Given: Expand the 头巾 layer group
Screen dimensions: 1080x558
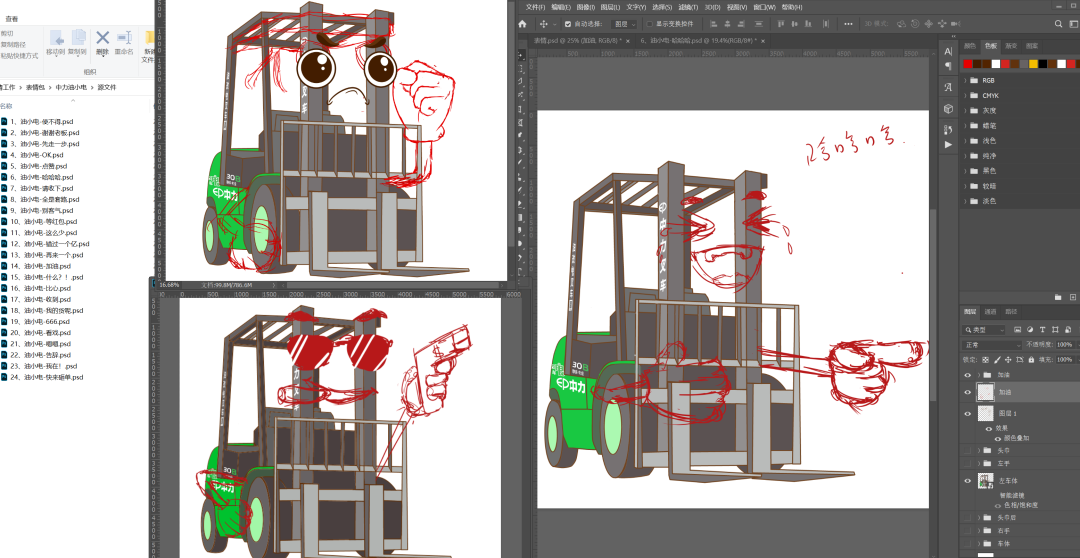Looking at the screenshot, I should 978,451.
